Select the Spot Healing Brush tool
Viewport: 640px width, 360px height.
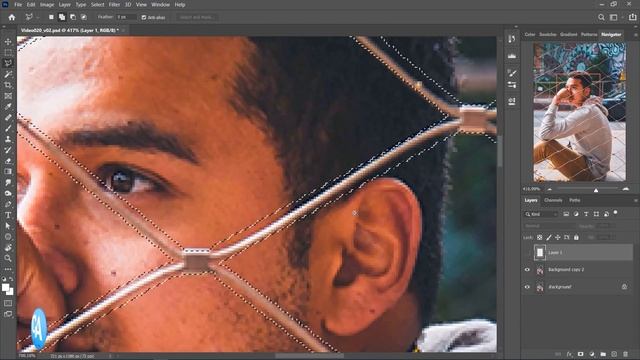click(8, 118)
